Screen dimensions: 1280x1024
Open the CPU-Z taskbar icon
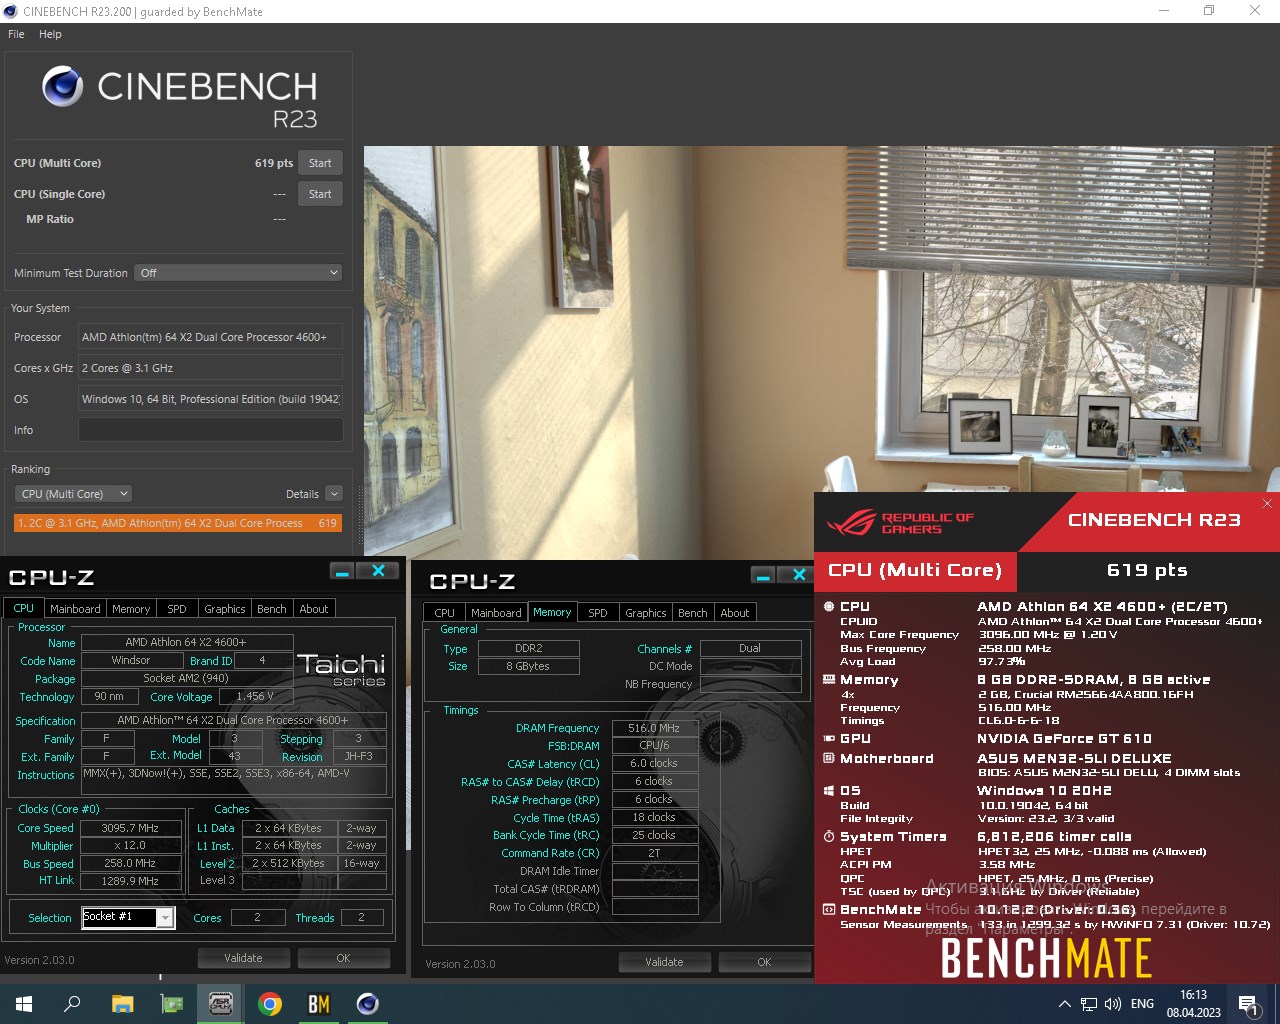[x=220, y=1004]
